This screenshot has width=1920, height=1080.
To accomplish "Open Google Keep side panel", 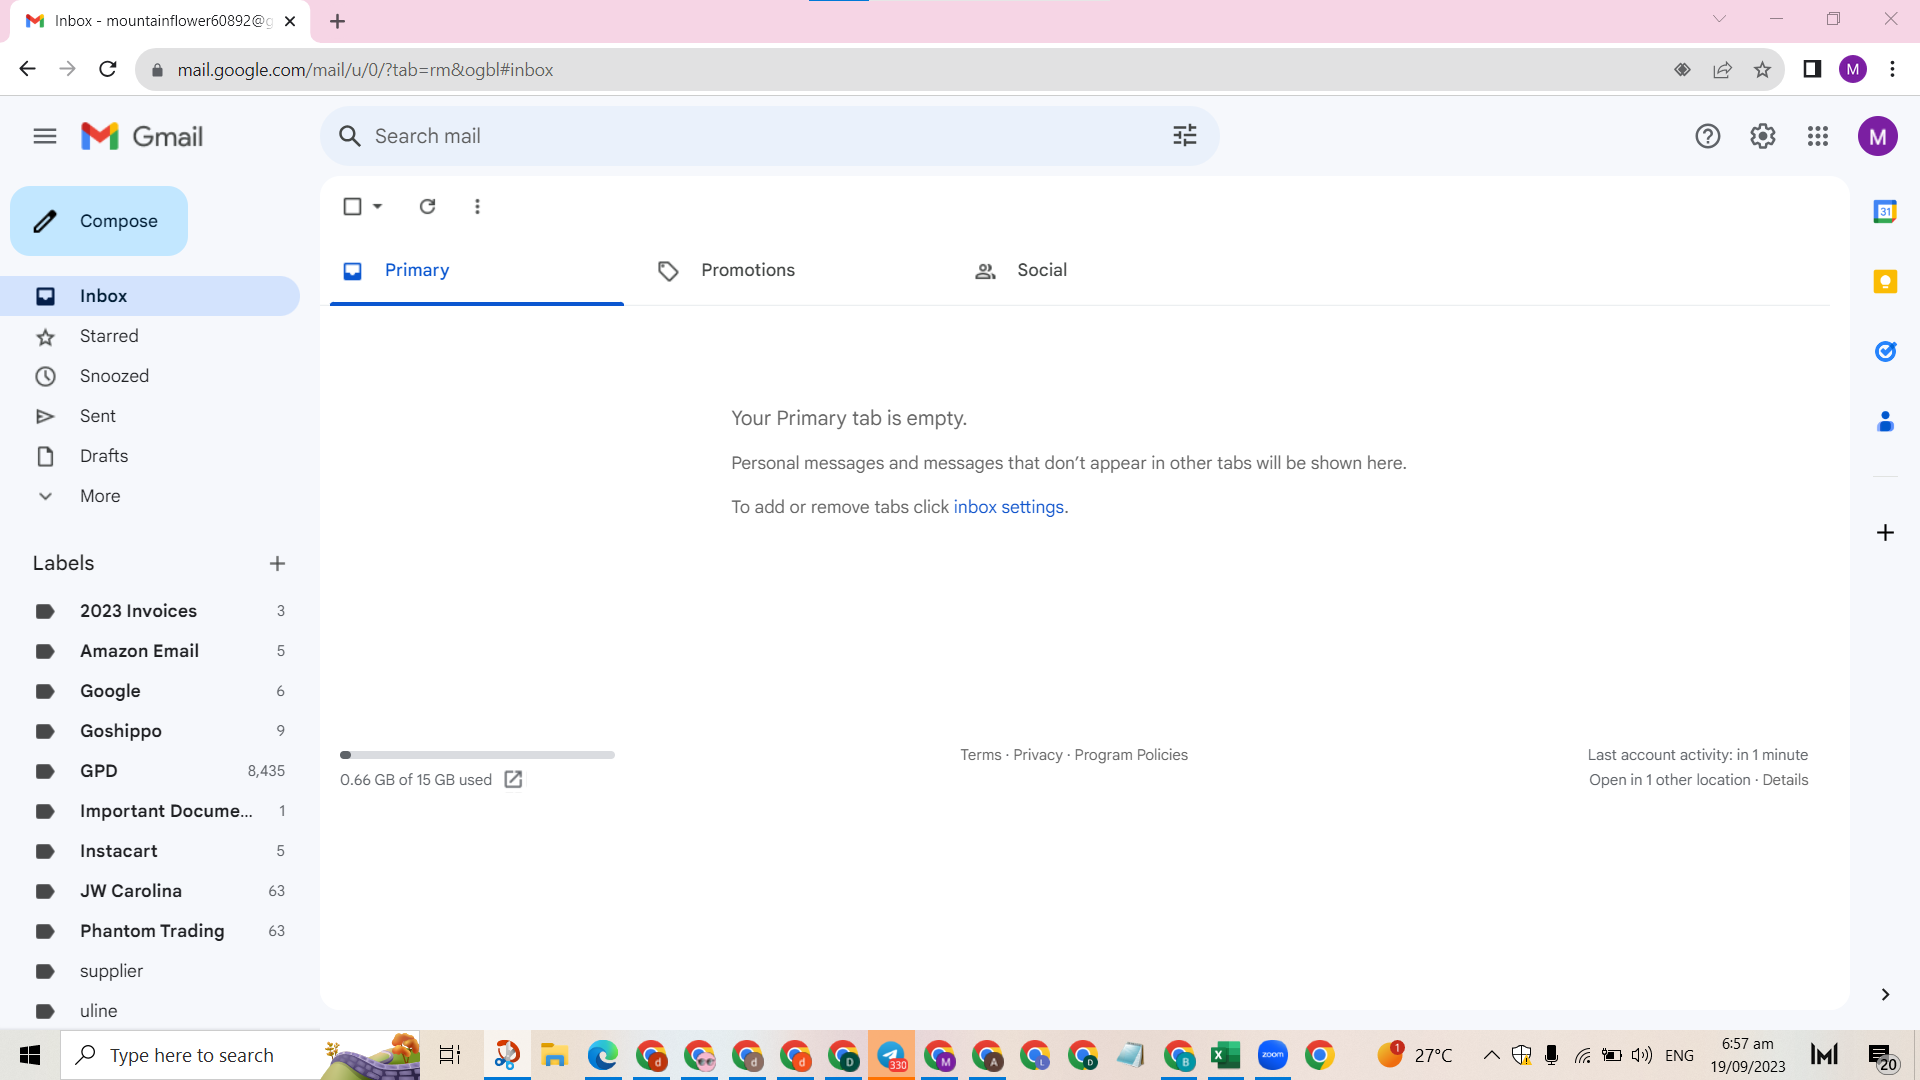I will (x=1885, y=281).
